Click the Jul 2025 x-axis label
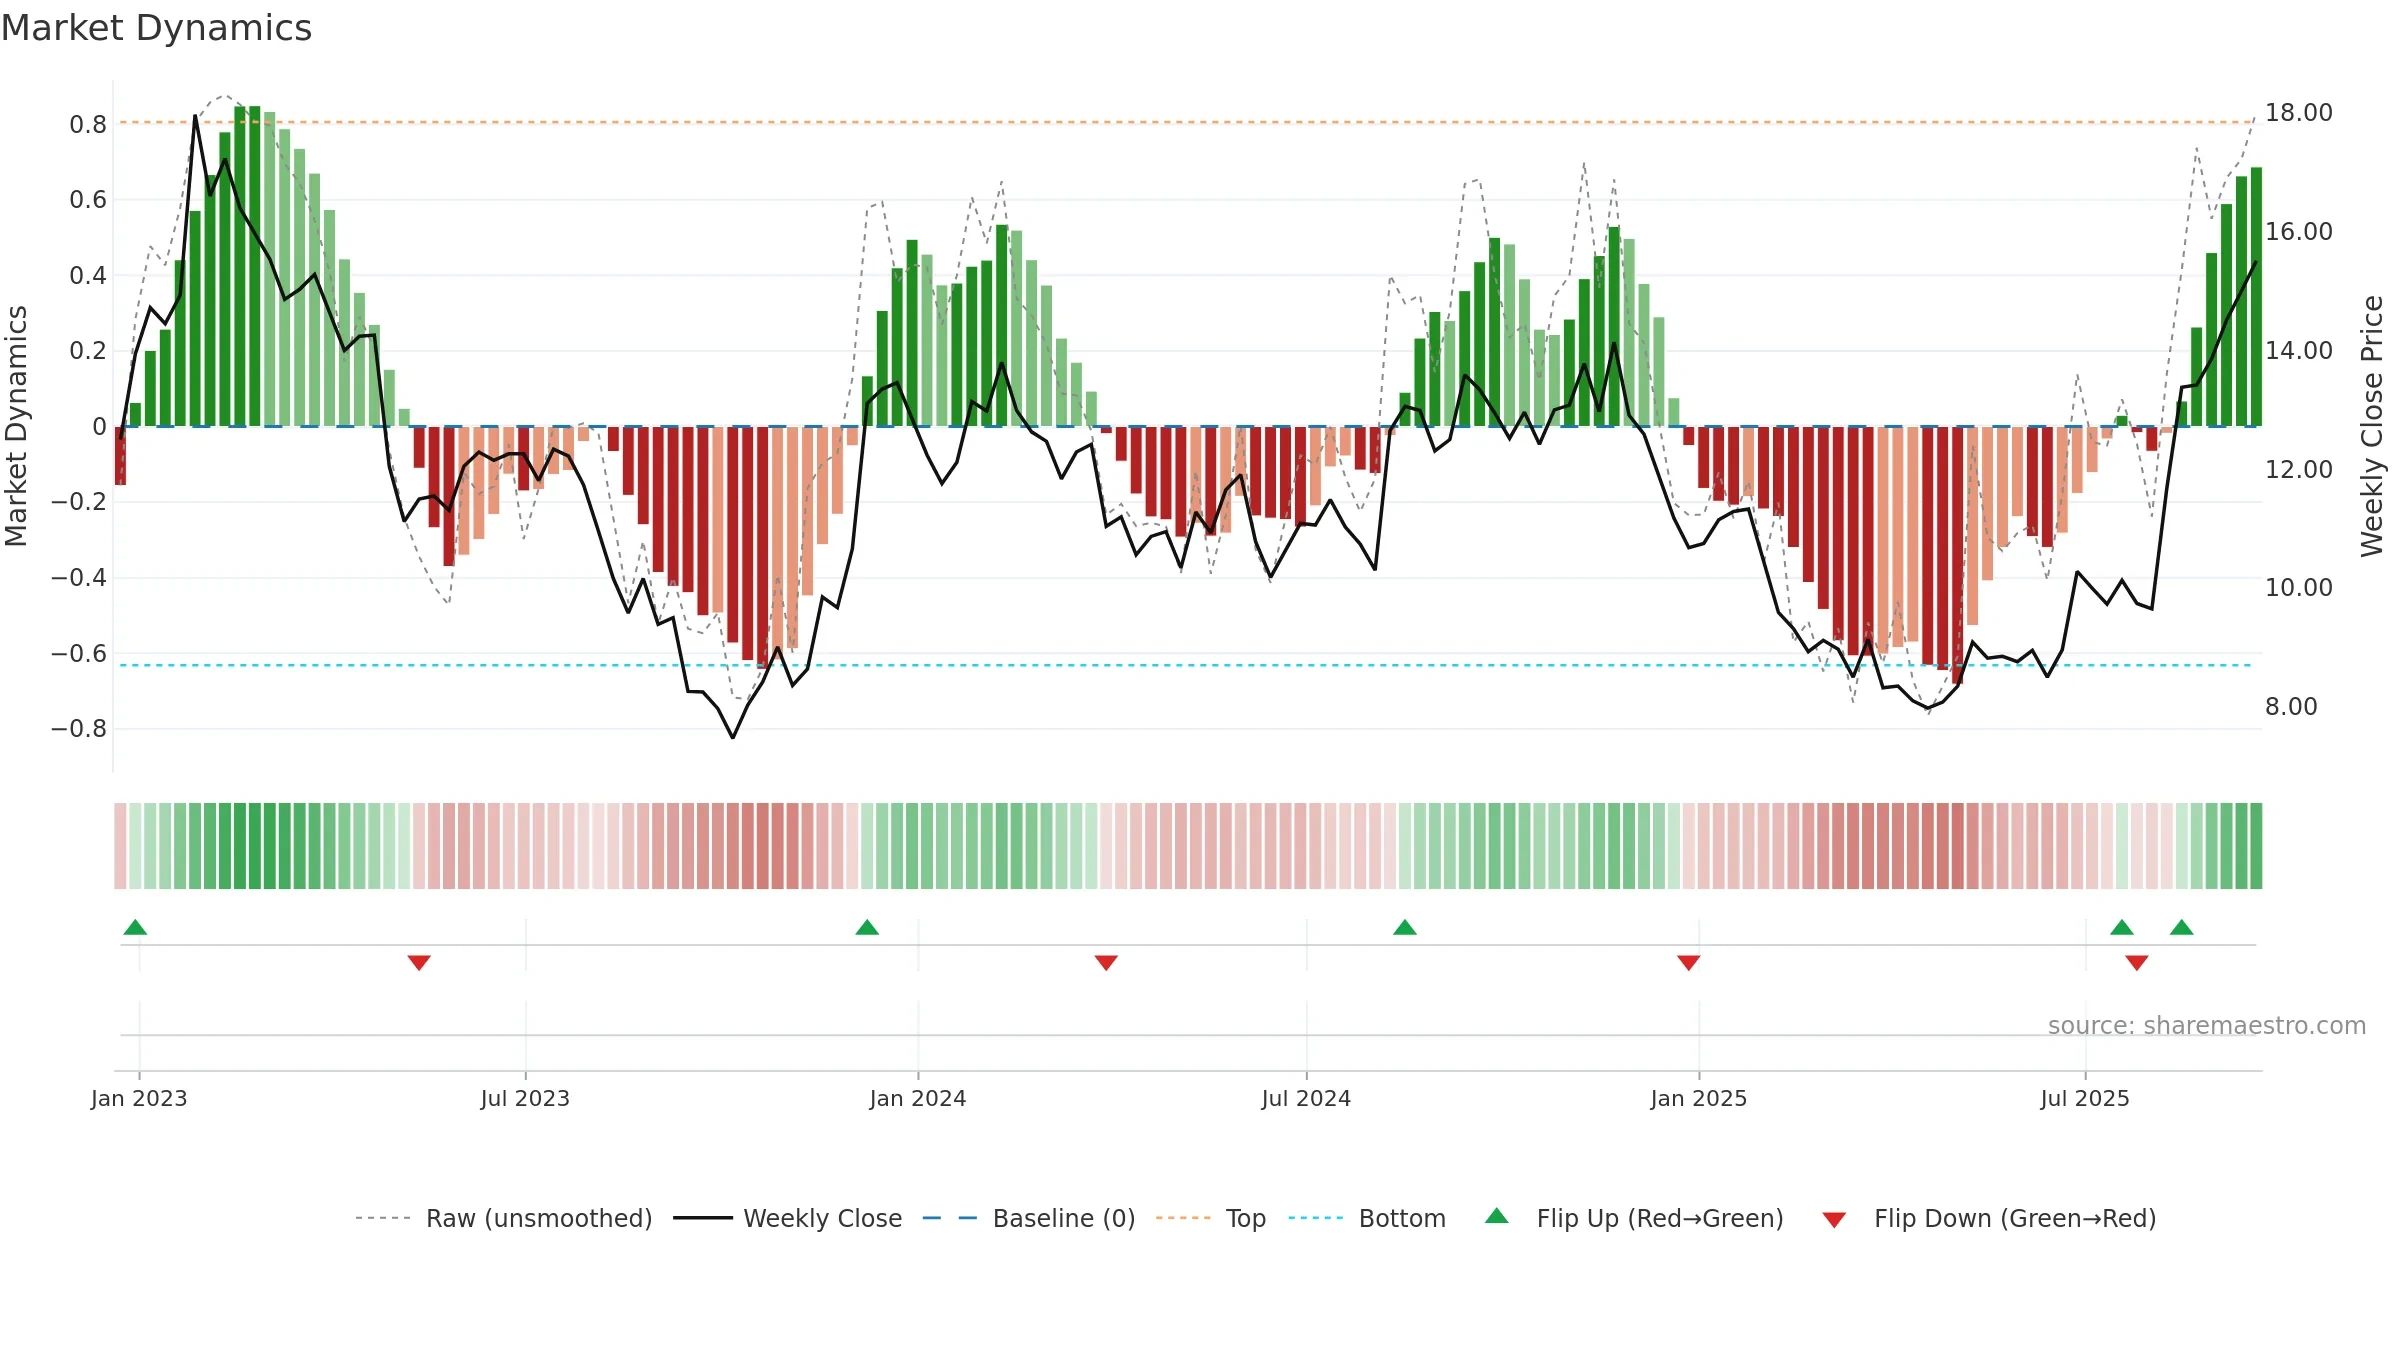The height and width of the screenshot is (1350, 2400). 2085,1098
